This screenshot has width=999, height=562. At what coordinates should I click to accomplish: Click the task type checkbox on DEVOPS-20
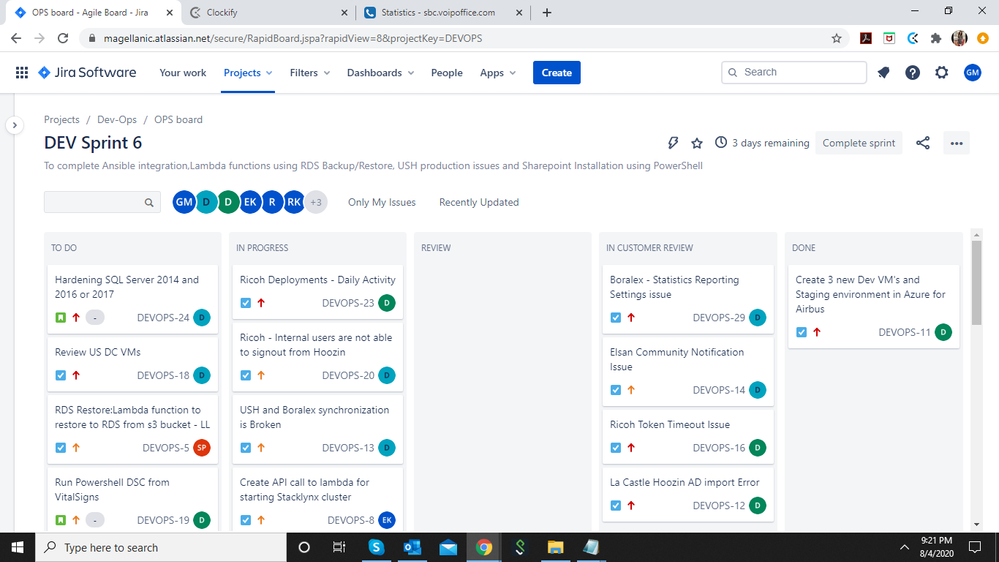[245, 375]
